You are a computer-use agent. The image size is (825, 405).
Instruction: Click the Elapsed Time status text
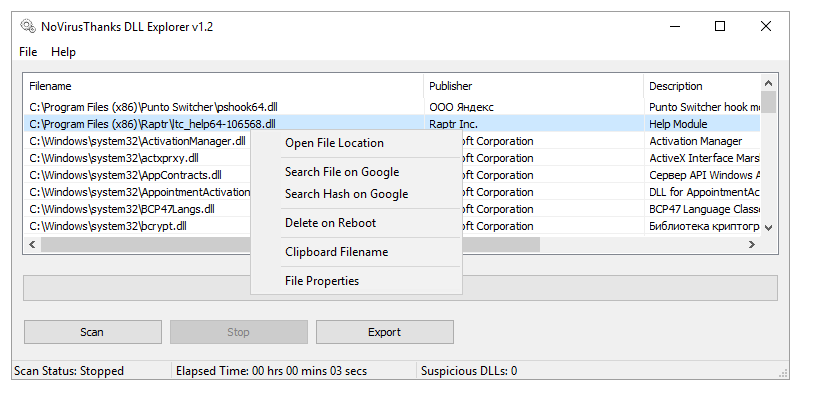(x=271, y=371)
